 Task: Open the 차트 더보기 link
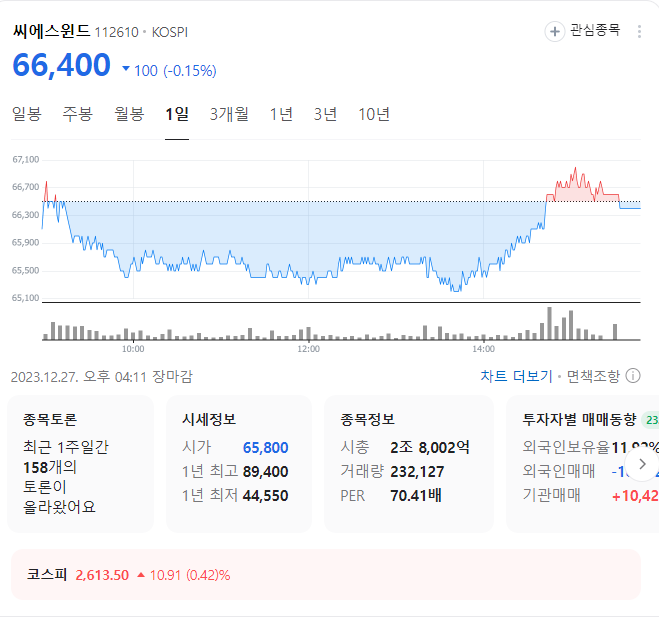pyautogui.click(x=516, y=376)
